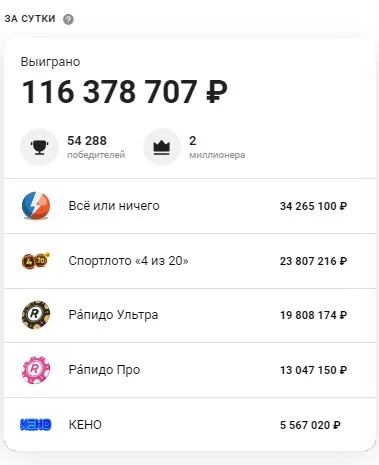Open the Рапидо Про lottery name
379x465 pixels.
tap(104, 370)
